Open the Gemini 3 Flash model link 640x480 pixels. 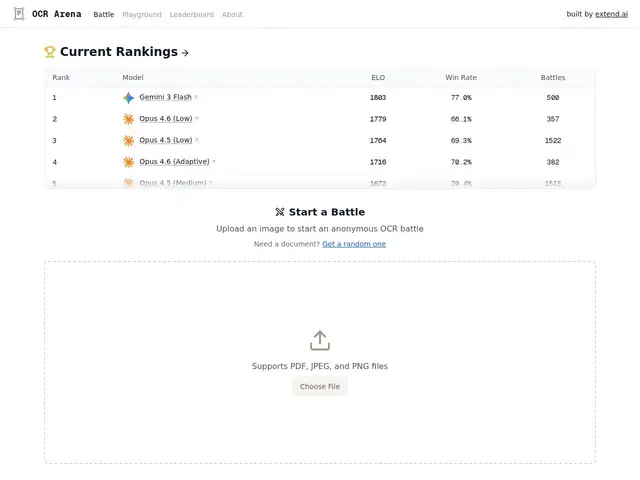[x=165, y=97]
